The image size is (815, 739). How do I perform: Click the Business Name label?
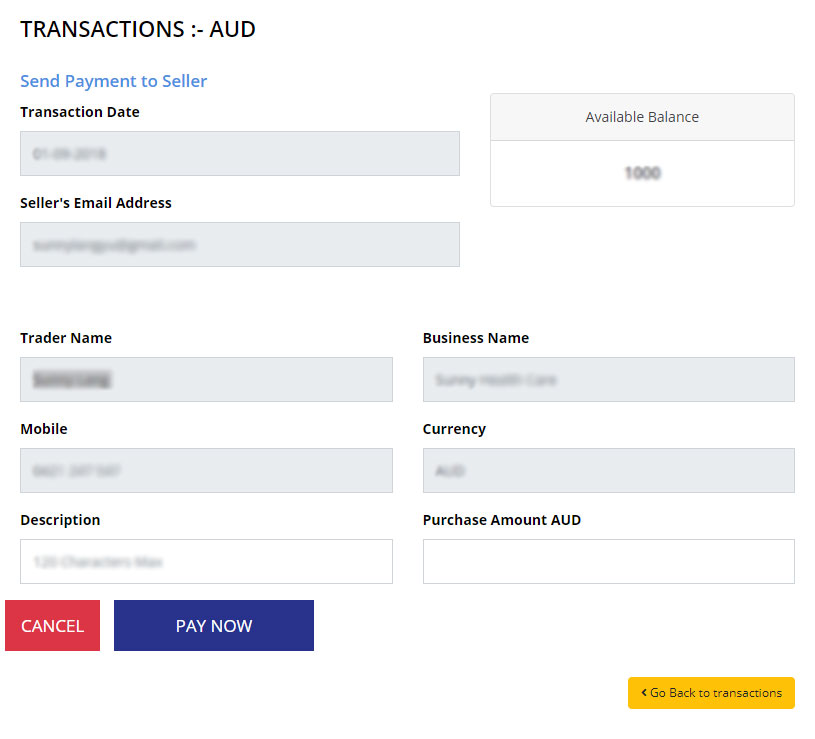[x=476, y=338]
